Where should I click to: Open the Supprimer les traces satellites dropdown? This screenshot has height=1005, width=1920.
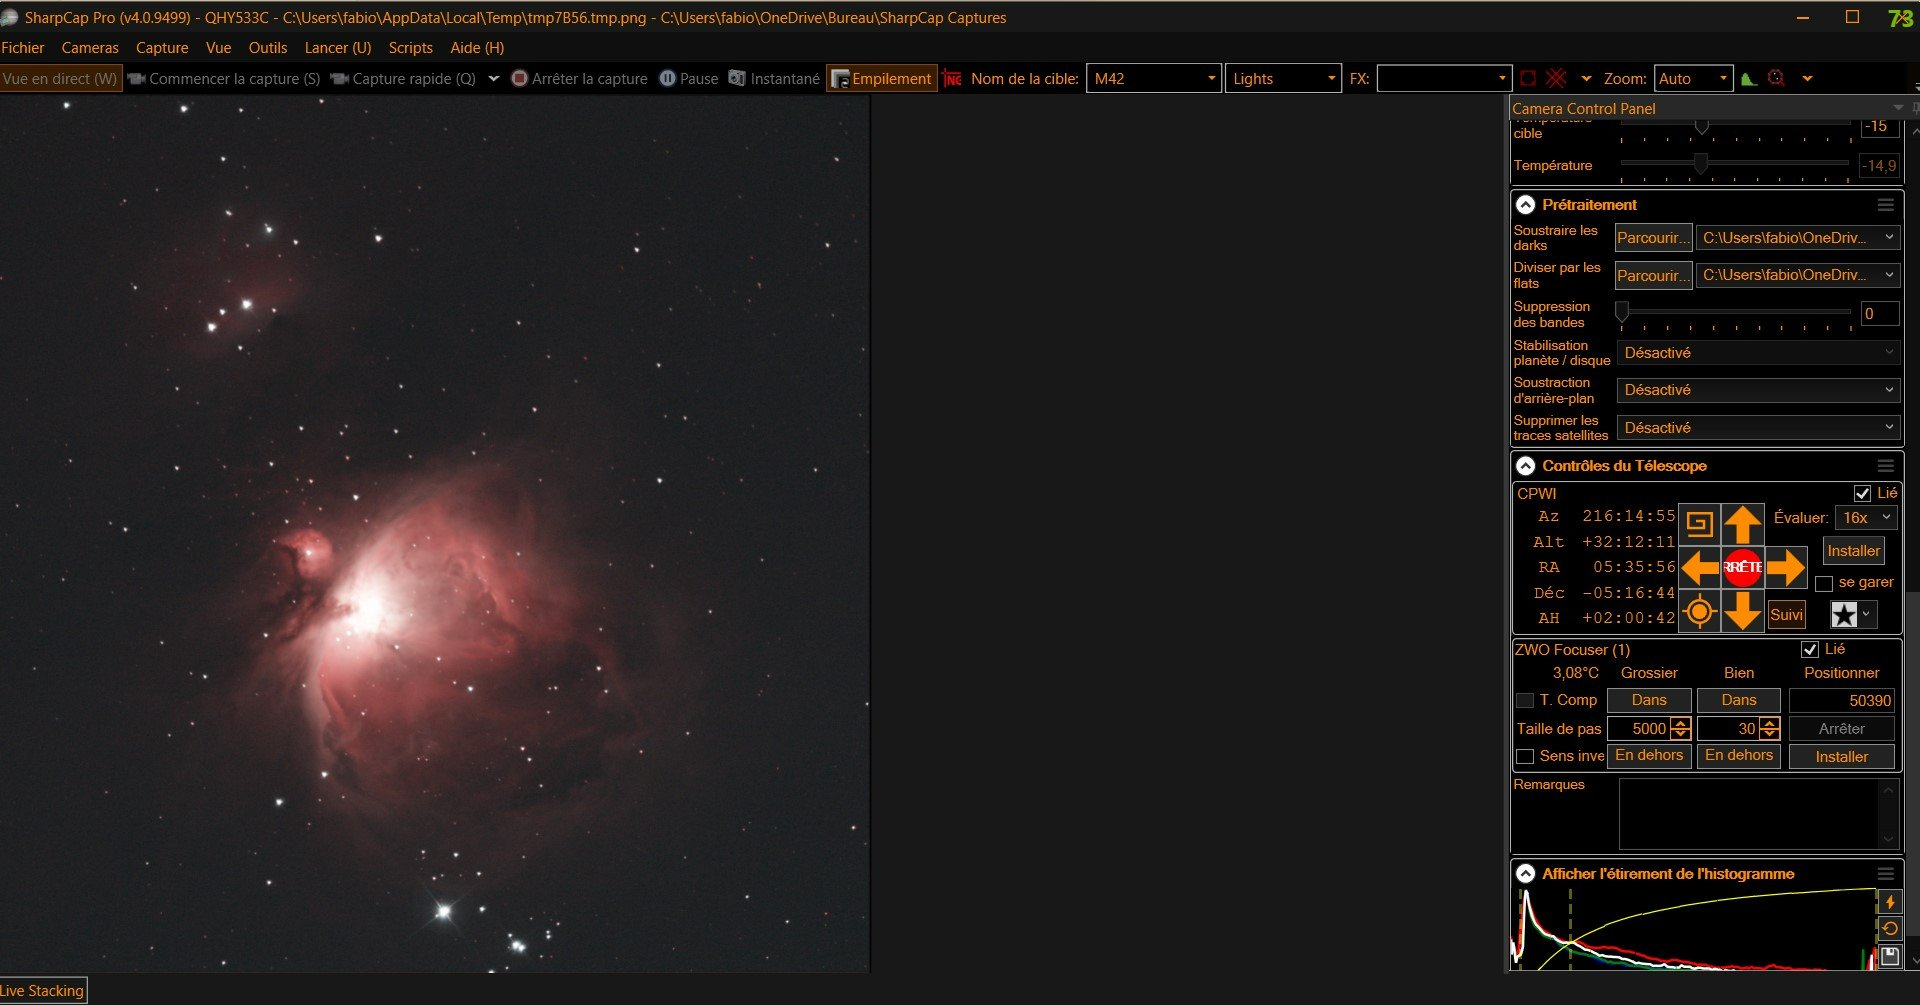coord(1758,428)
